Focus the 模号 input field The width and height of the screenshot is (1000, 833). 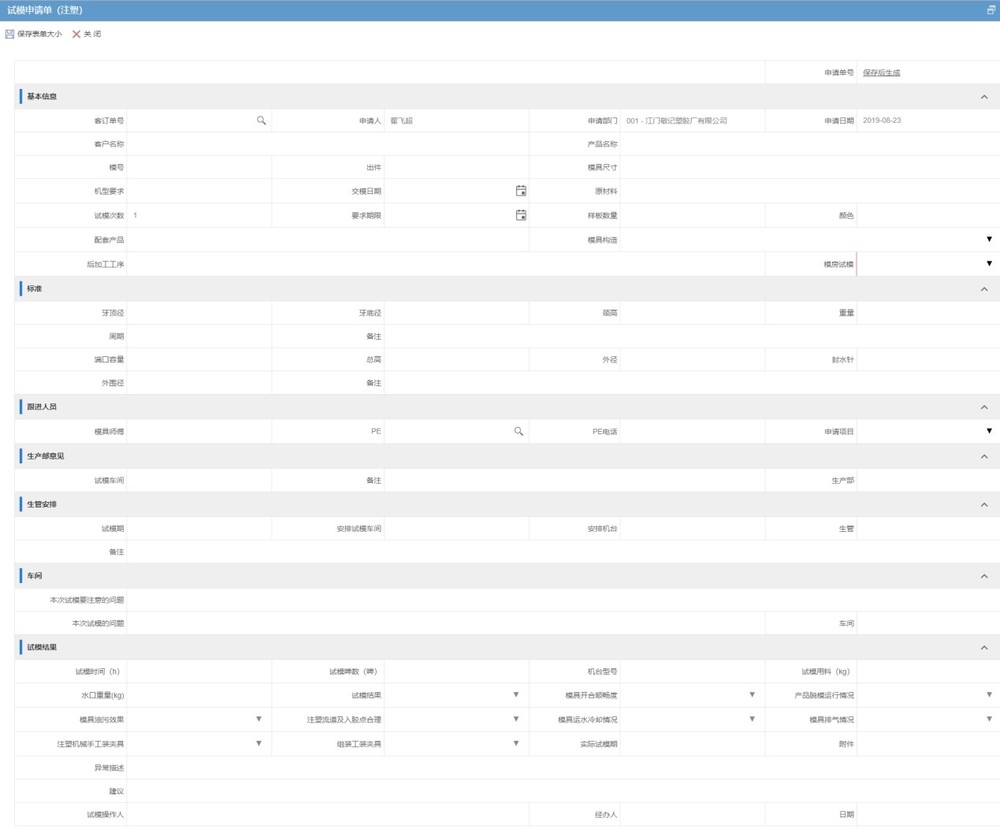pyautogui.click(x=199, y=168)
